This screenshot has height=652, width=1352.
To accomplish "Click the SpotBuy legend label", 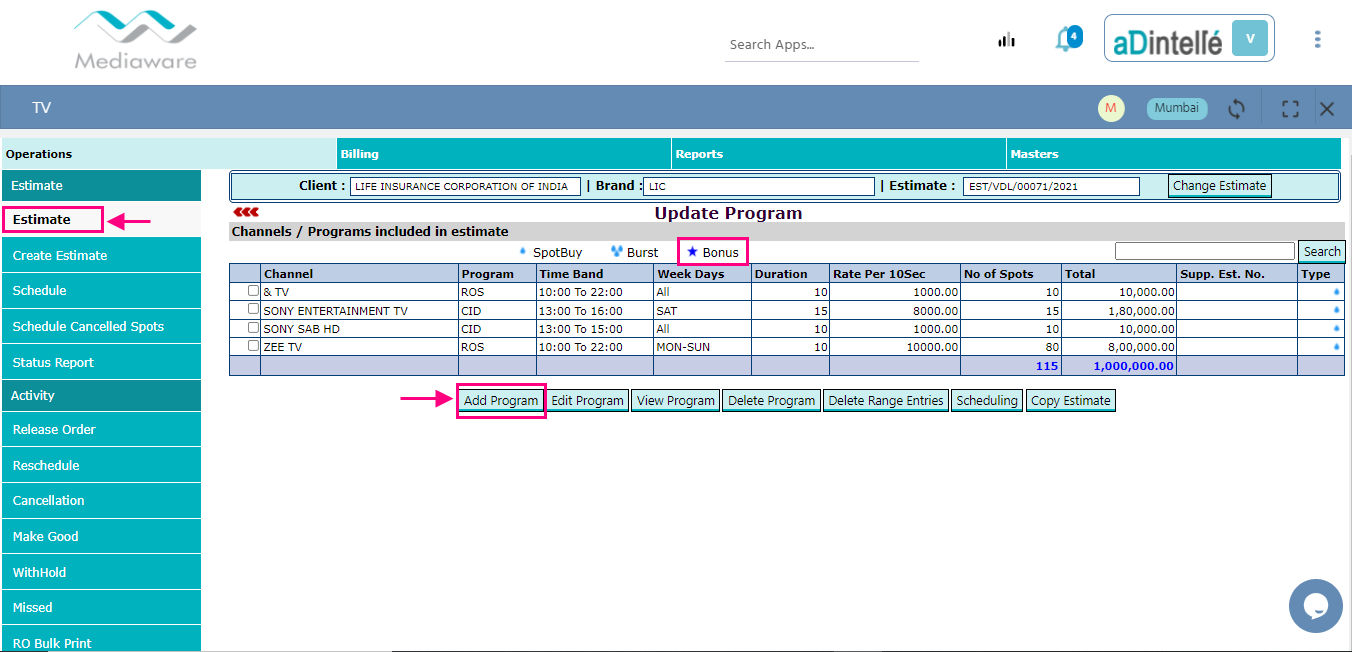I will [x=557, y=252].
